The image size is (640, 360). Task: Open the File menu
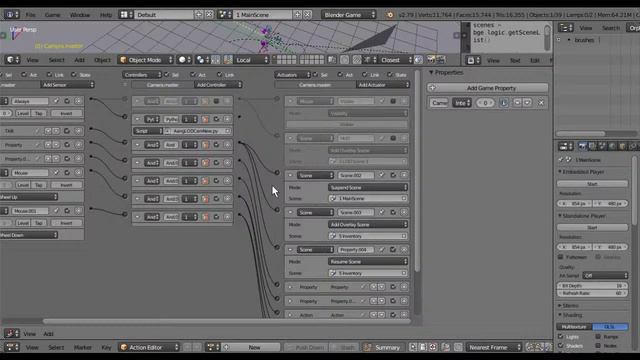click(30, 15)
